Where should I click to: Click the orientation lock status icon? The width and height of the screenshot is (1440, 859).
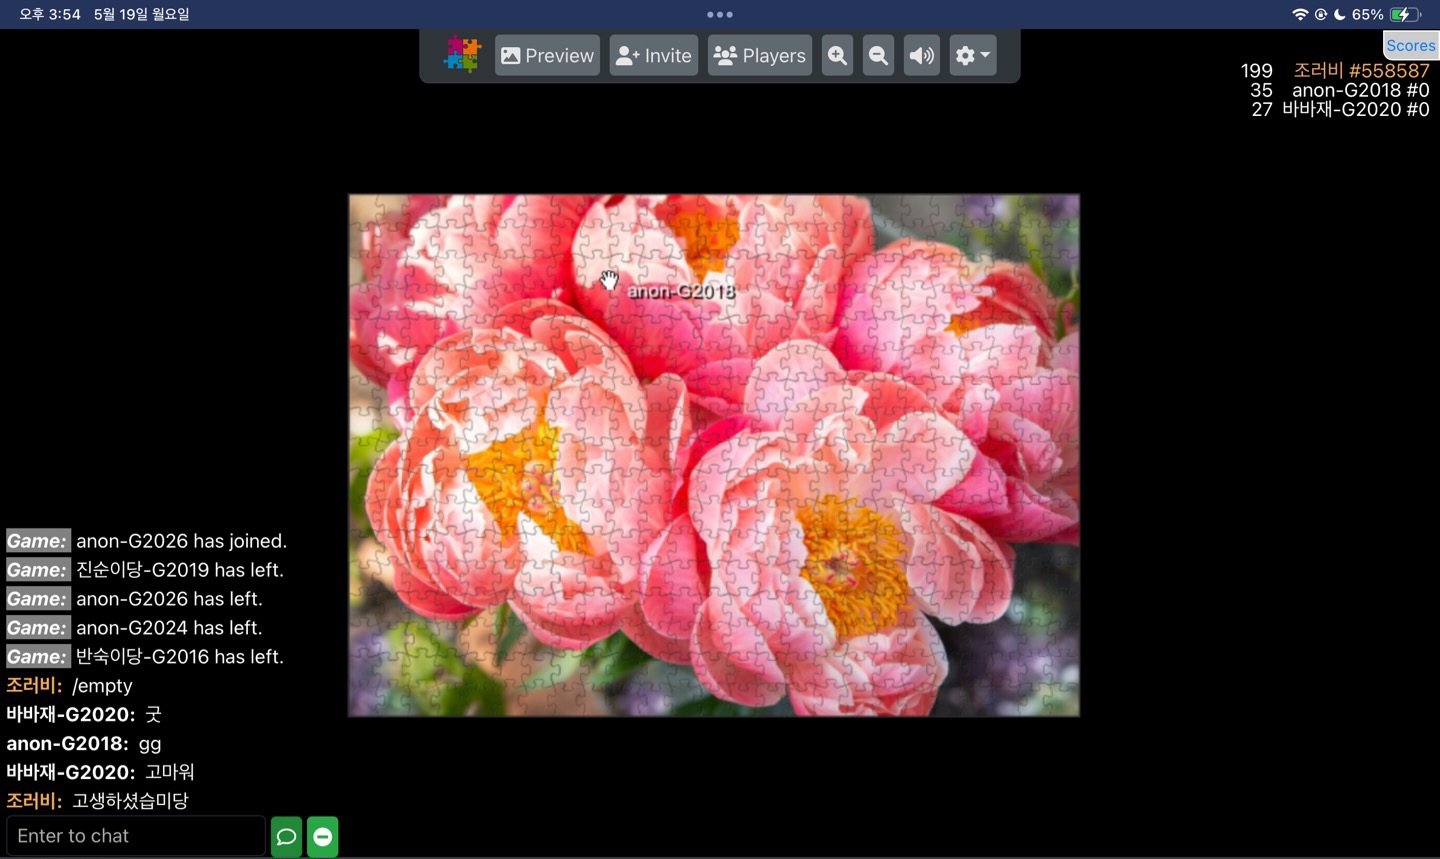pos(1321,14)
